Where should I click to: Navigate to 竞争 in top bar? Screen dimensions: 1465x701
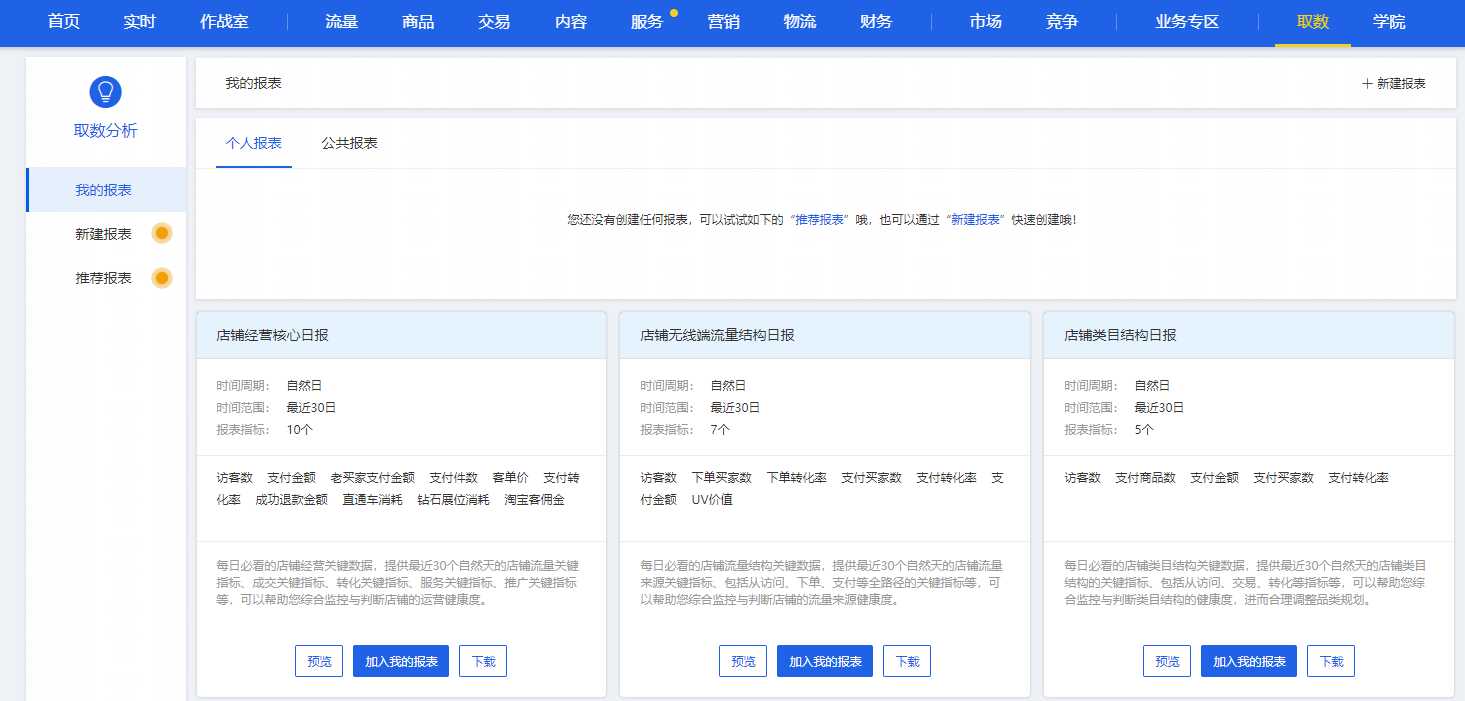tap(1062, 22)
